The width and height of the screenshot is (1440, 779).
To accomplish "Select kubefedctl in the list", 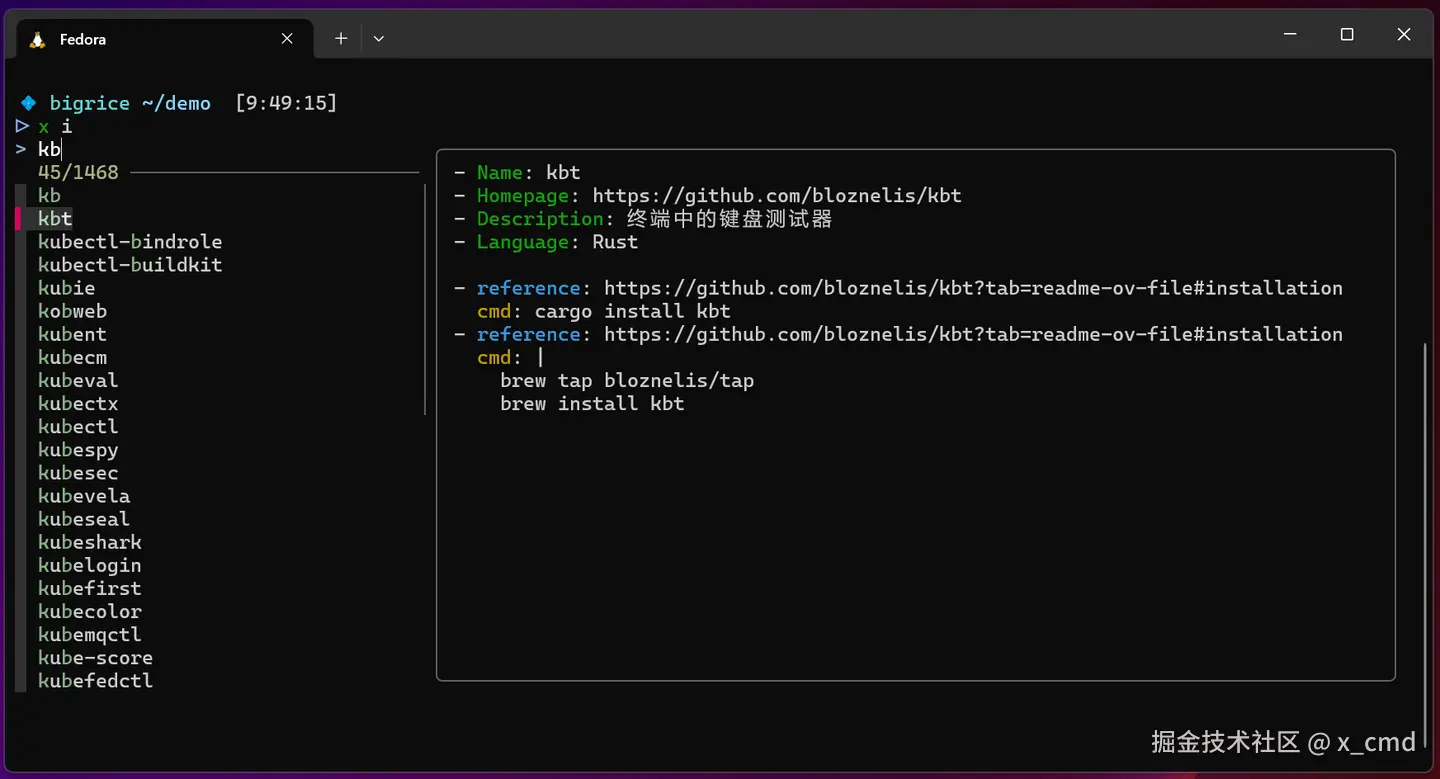I will point(95,679).
